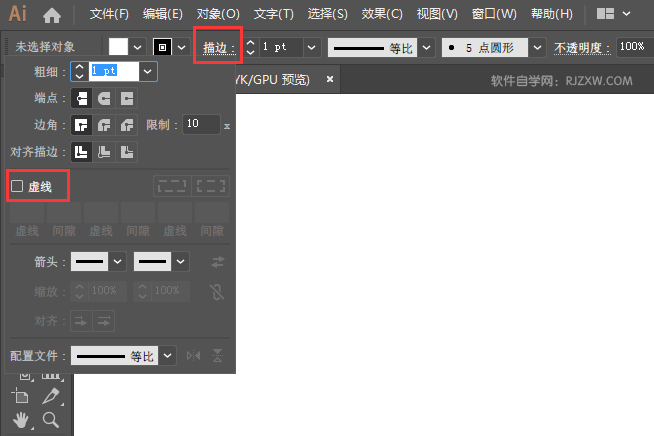Click preserve exact dash lengths icon

click(172, 186)
